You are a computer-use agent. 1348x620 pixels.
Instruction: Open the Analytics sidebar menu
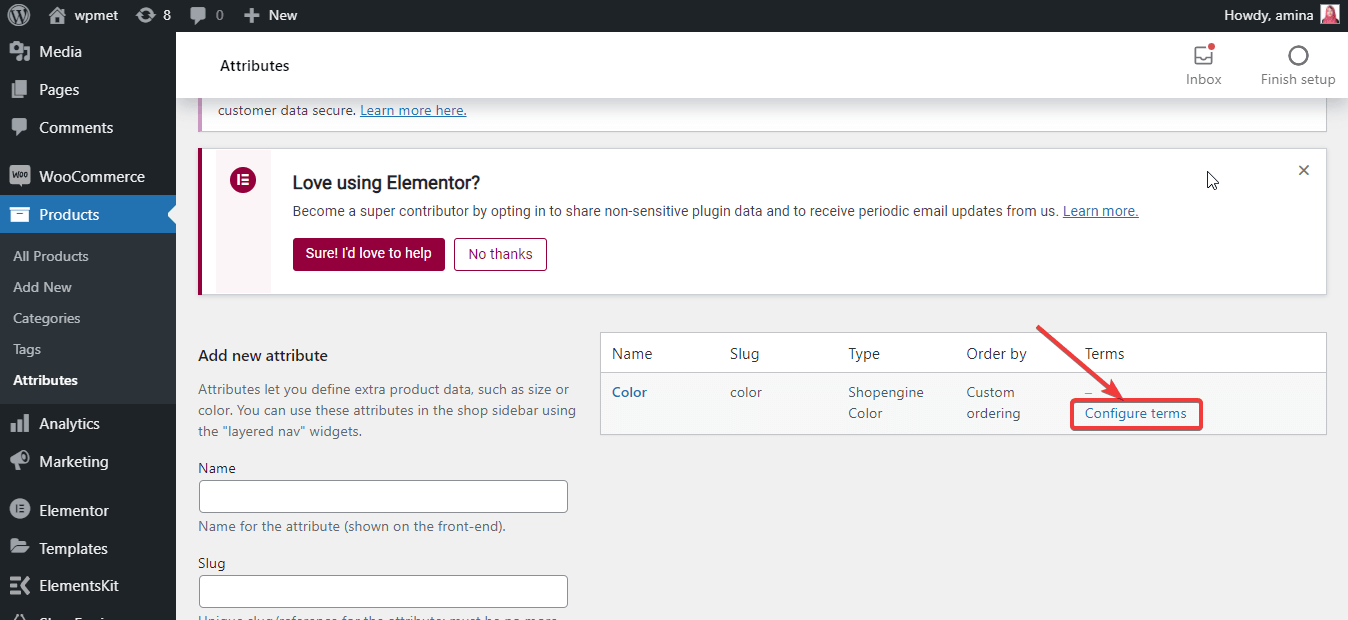[69, 424]
